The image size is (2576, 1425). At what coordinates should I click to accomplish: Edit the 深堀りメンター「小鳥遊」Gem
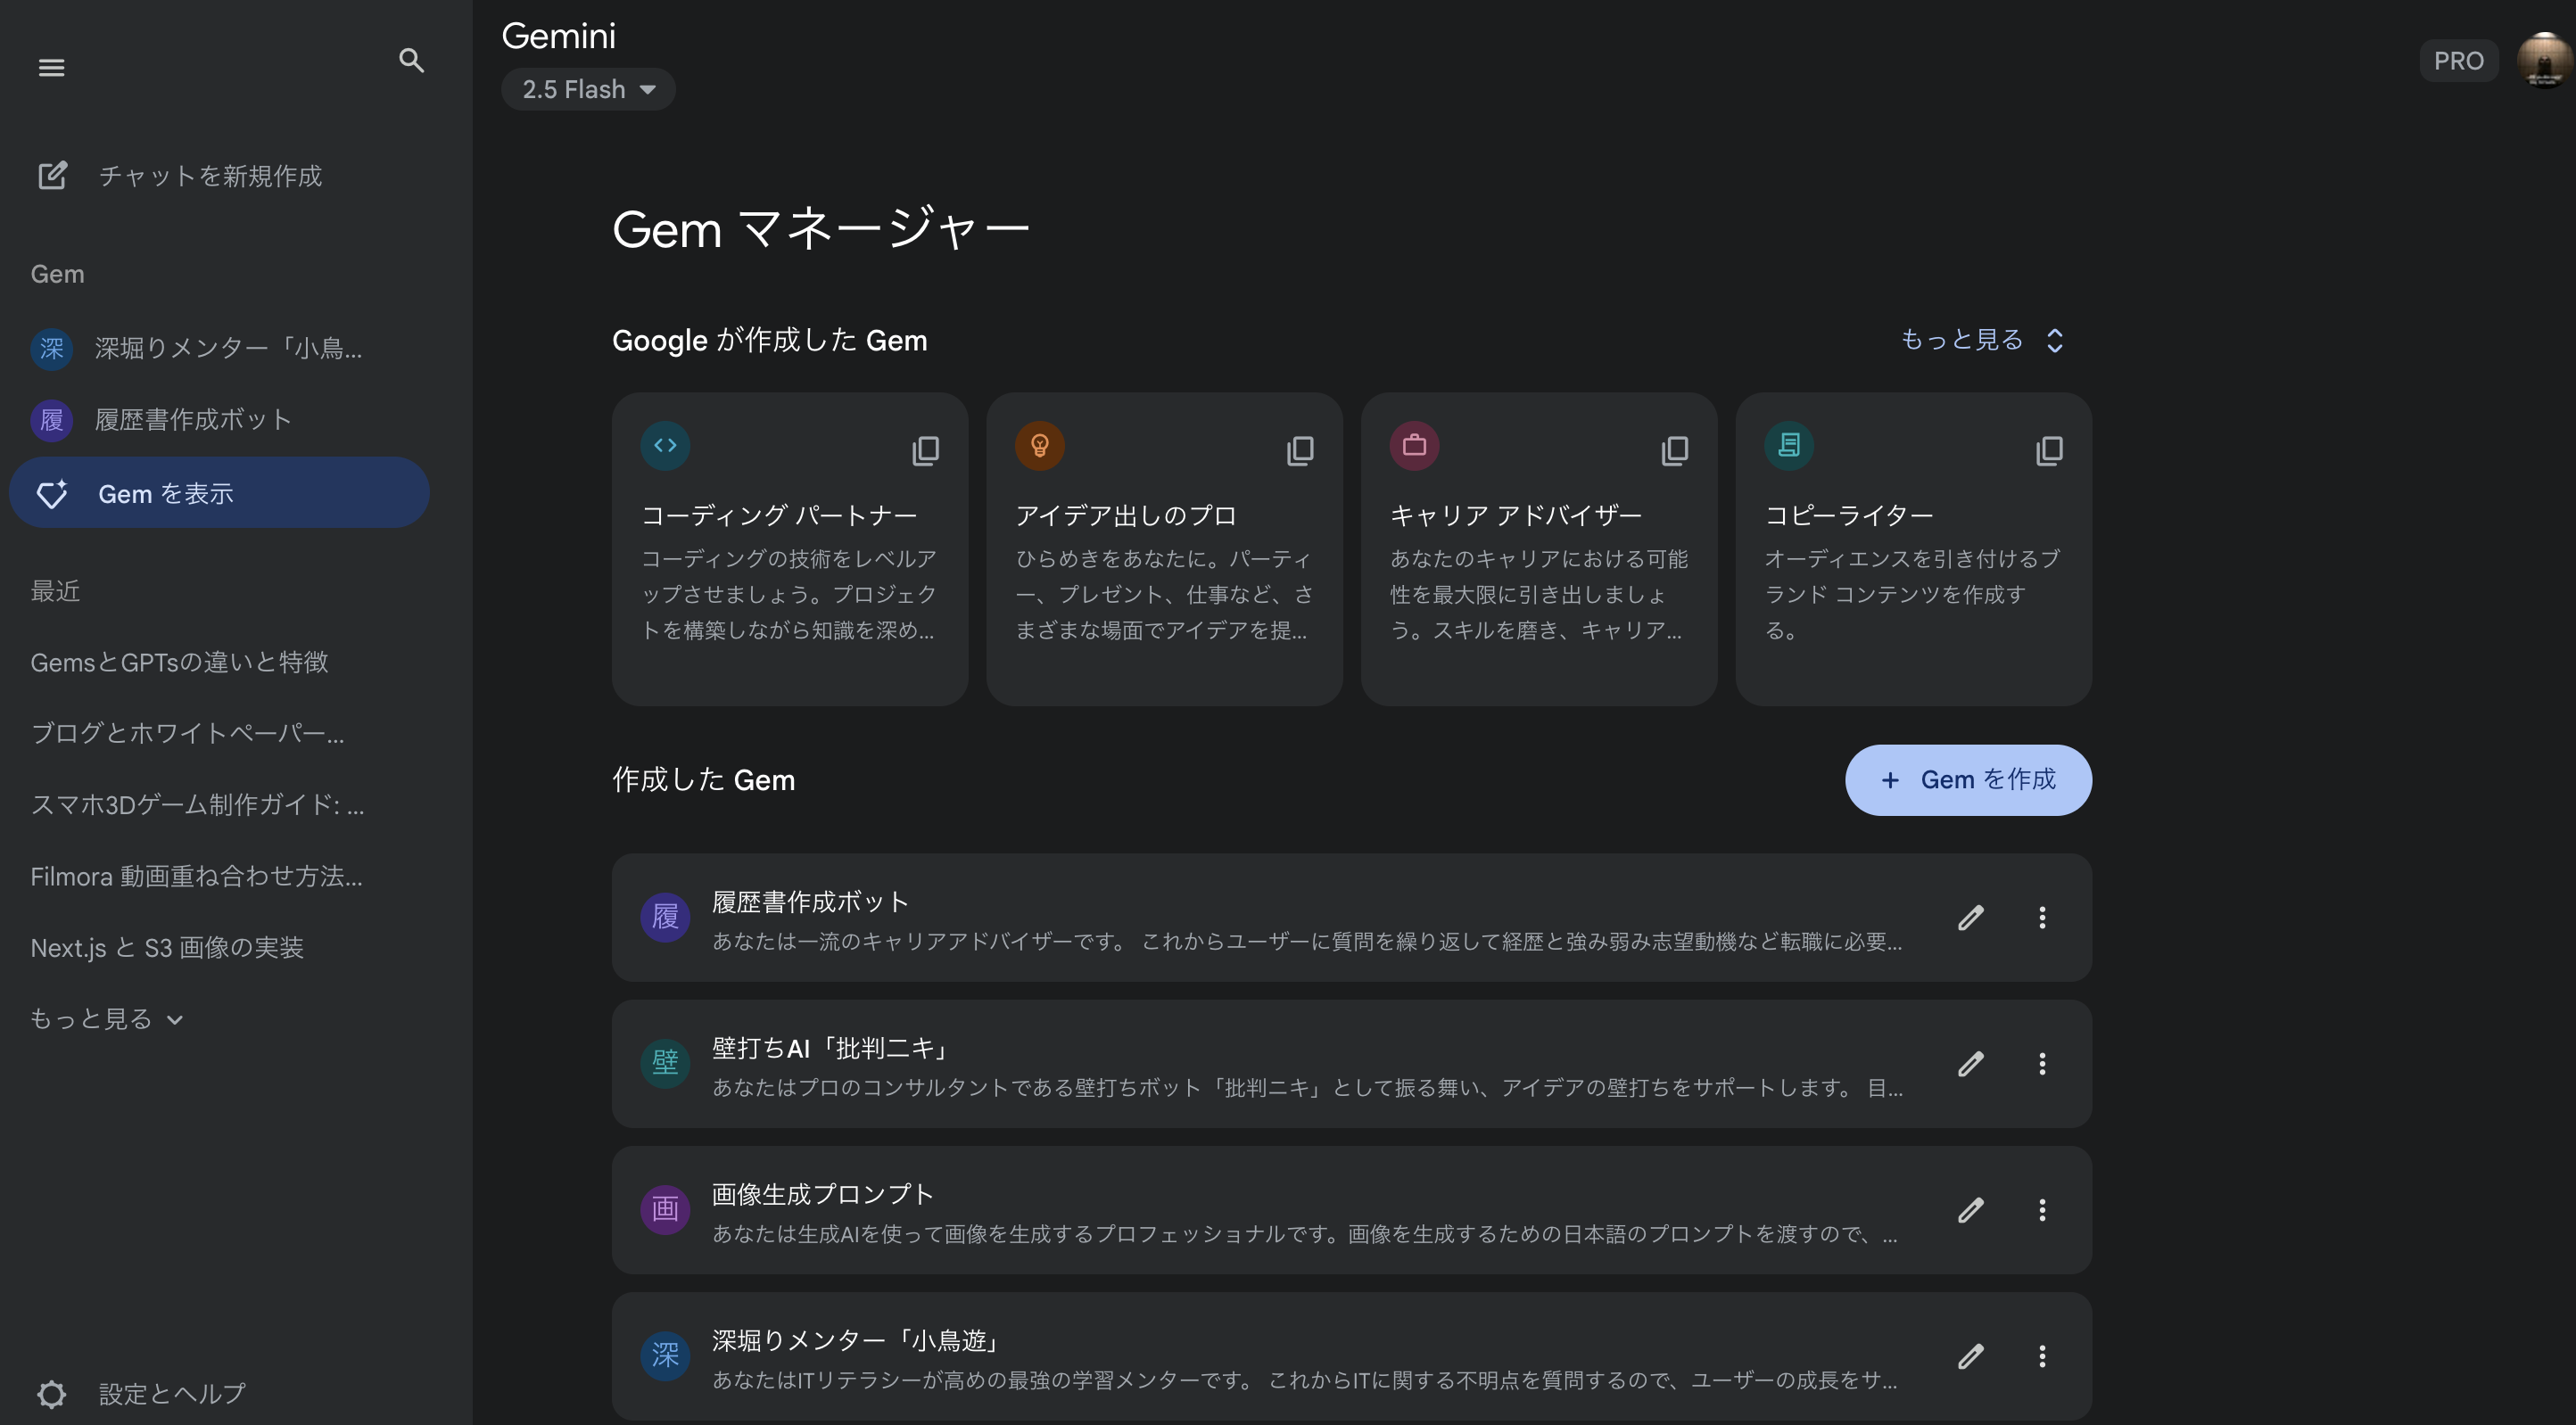[1970, 1356]
